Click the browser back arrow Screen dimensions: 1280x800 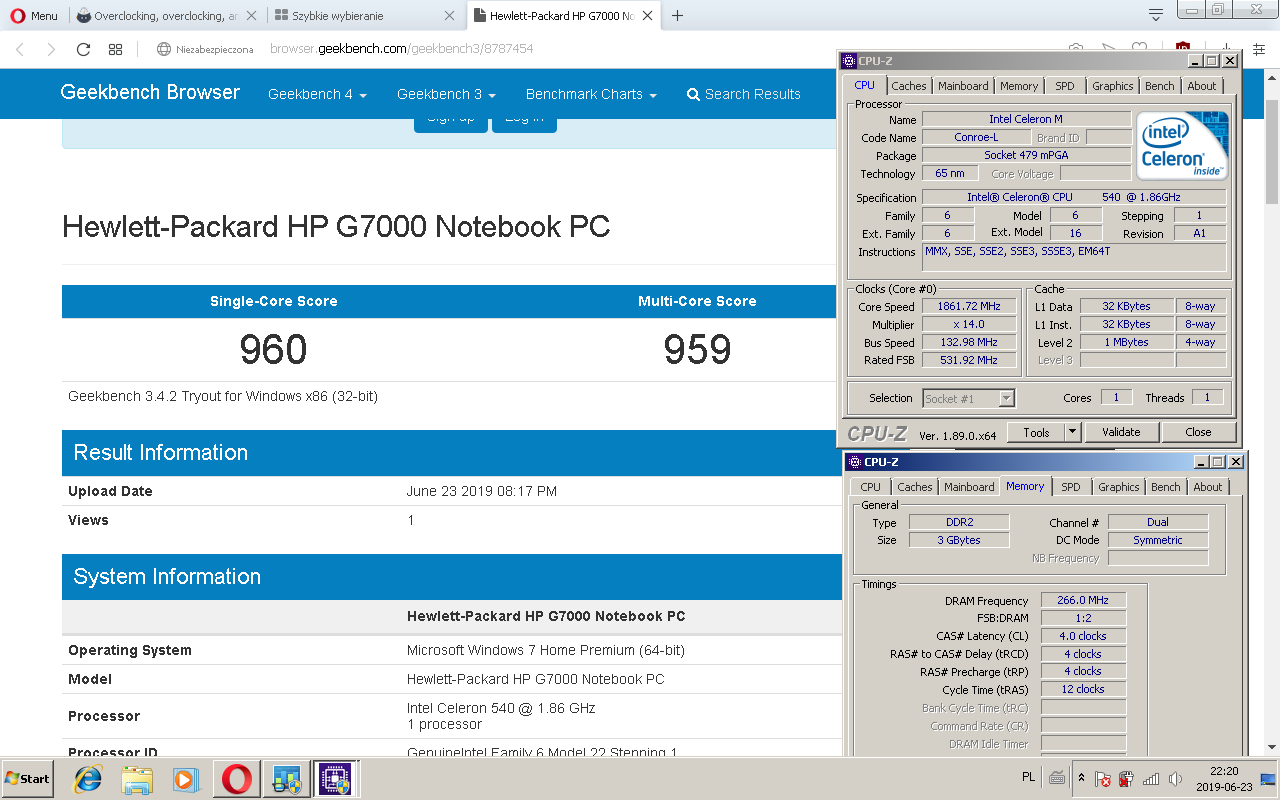[x=20, y=49]
